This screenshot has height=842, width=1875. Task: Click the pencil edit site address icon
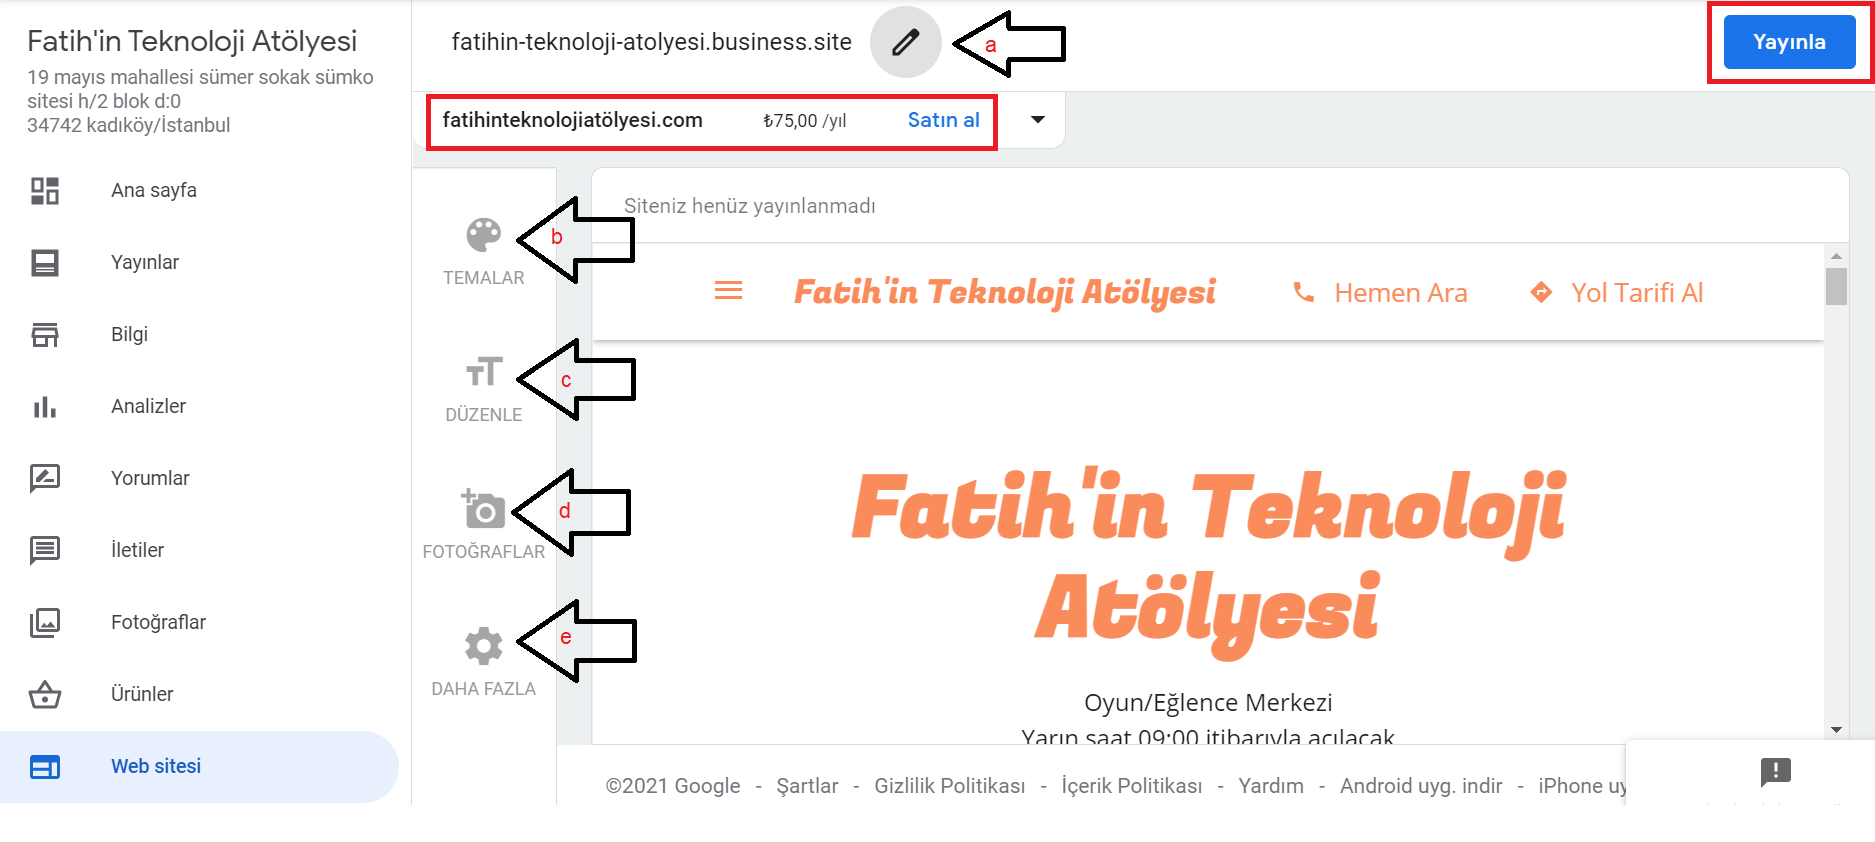coord(905,42)
